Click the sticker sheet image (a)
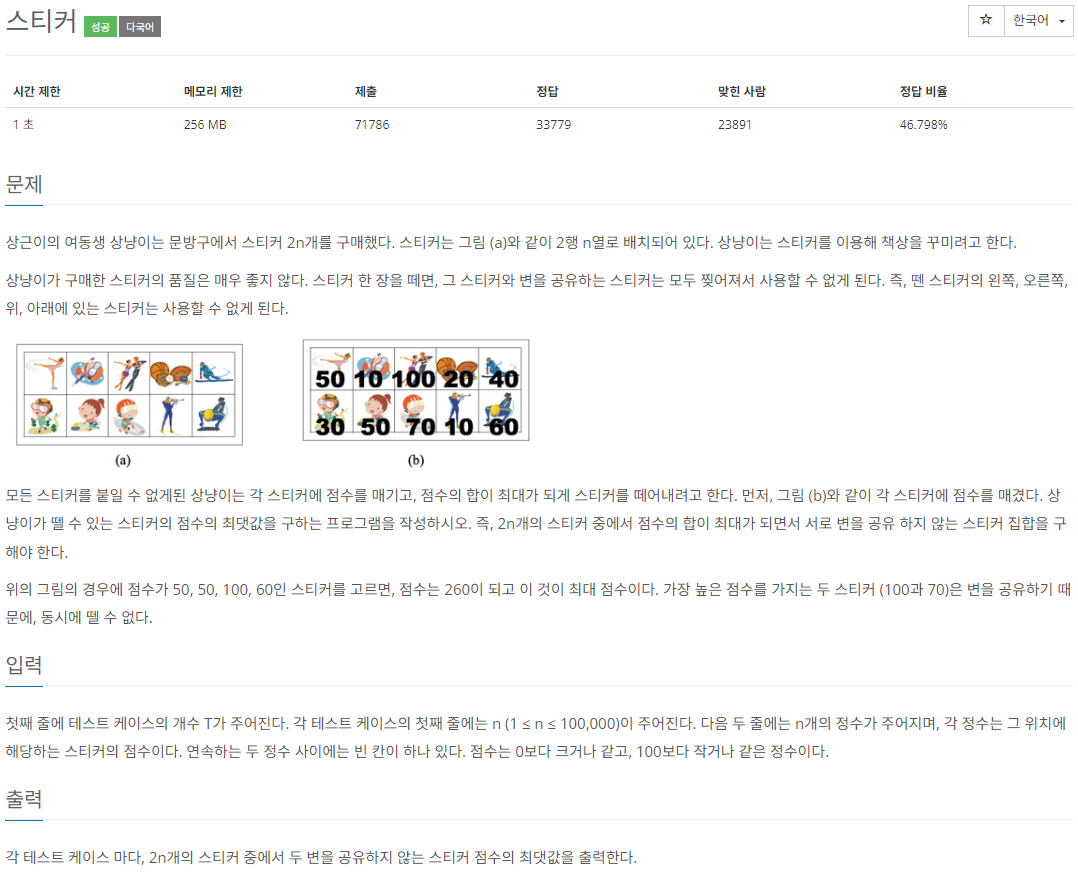The height and width of the screenshot is (872, 1078). [129, 395]
